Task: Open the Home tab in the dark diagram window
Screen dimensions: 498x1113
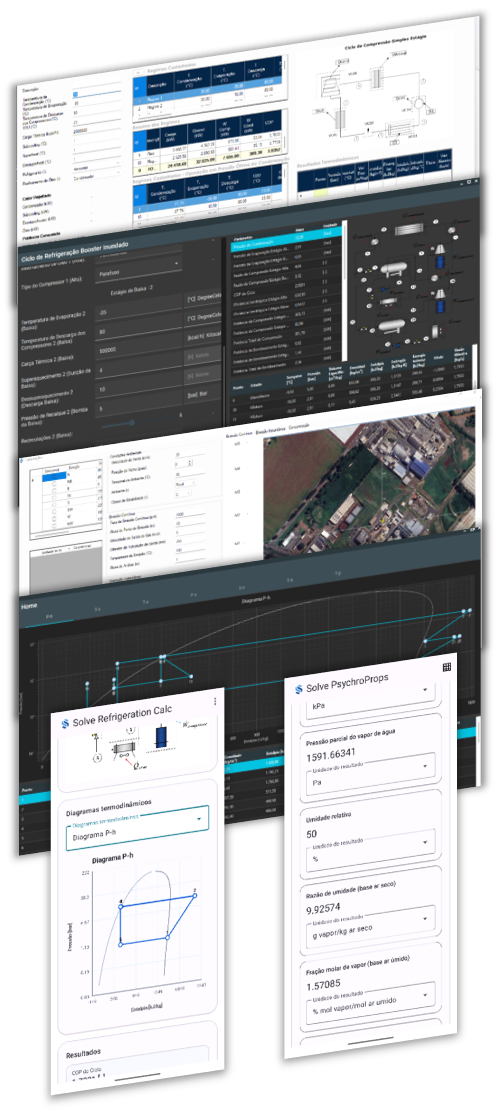Action: point(29,606)
